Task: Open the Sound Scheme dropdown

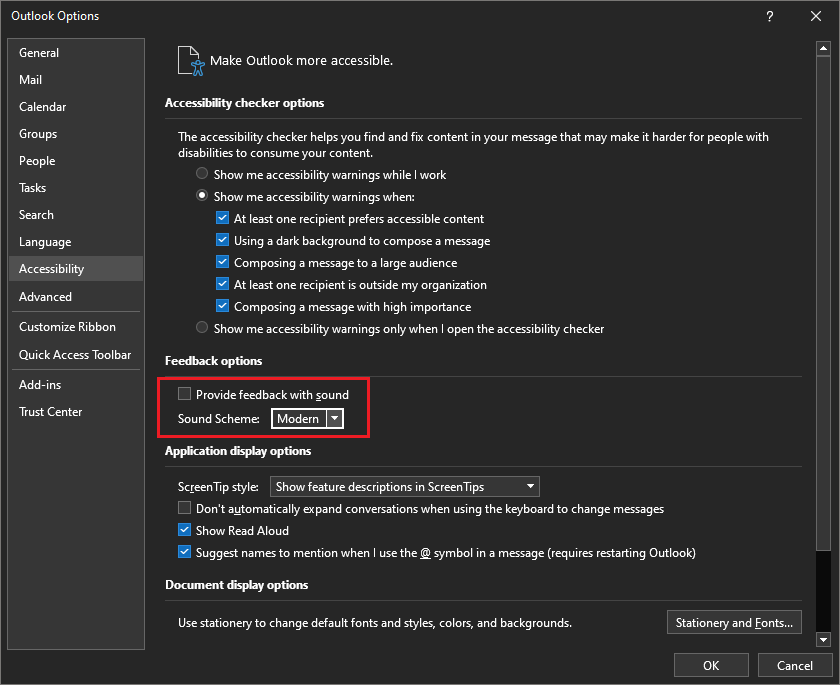Action: (335, 419)
